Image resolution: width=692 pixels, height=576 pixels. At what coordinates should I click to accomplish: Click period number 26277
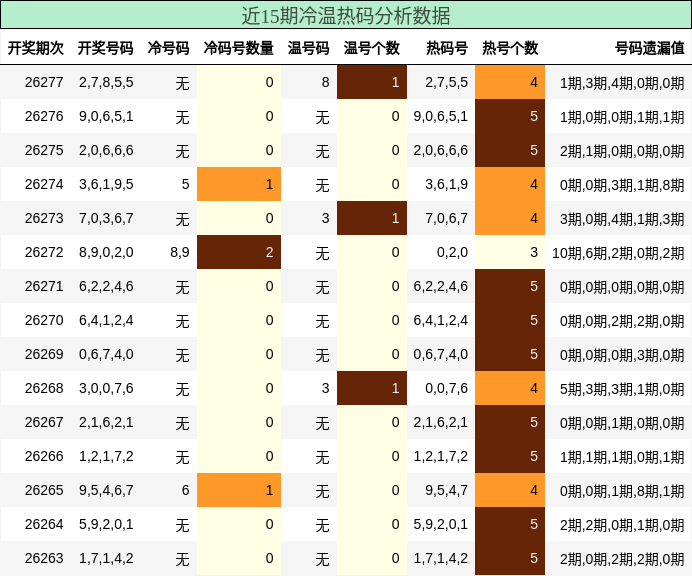(44, 82)
